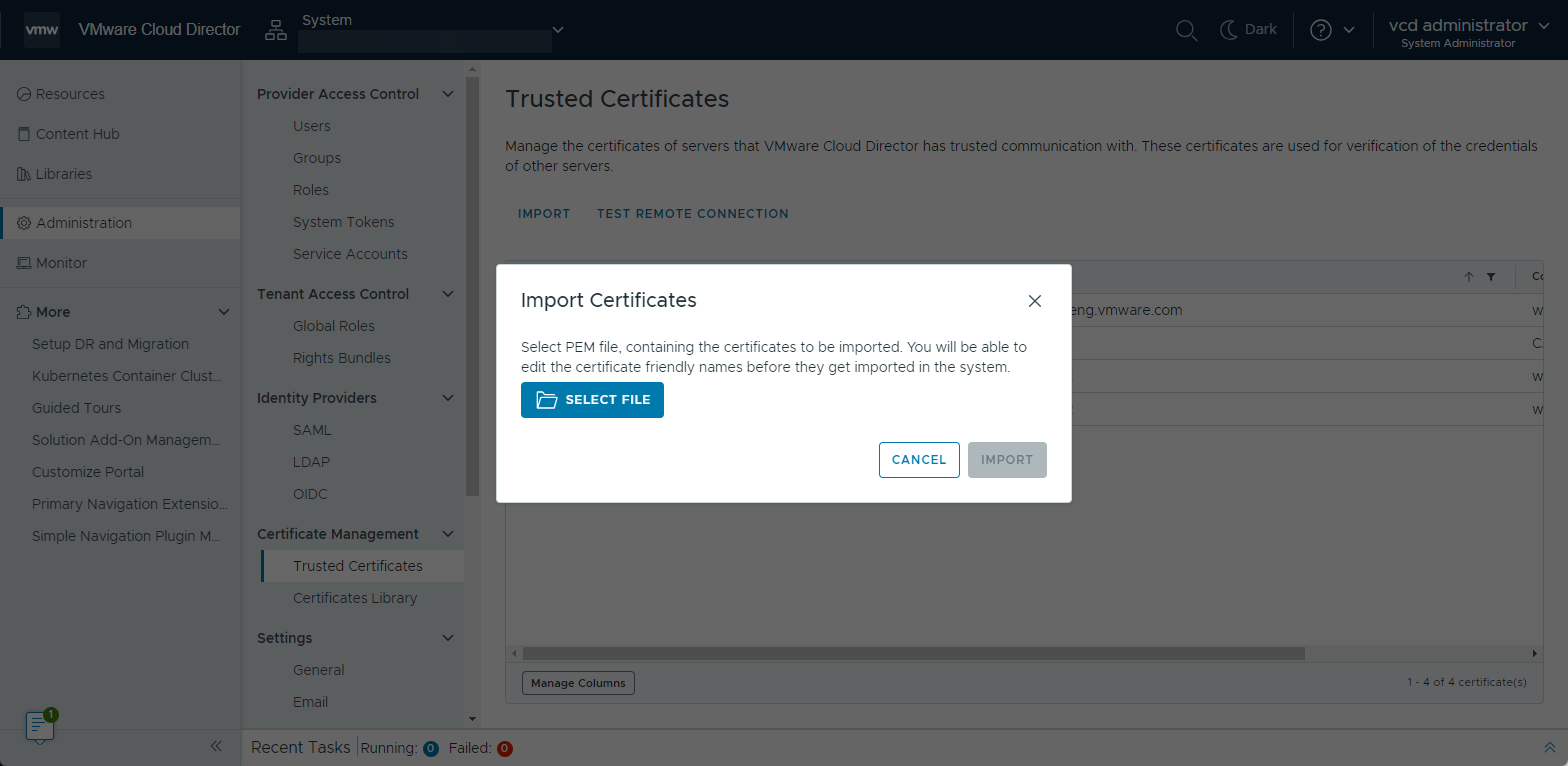
Task: Open OIDC settings
Action: [x=310, y=494]
